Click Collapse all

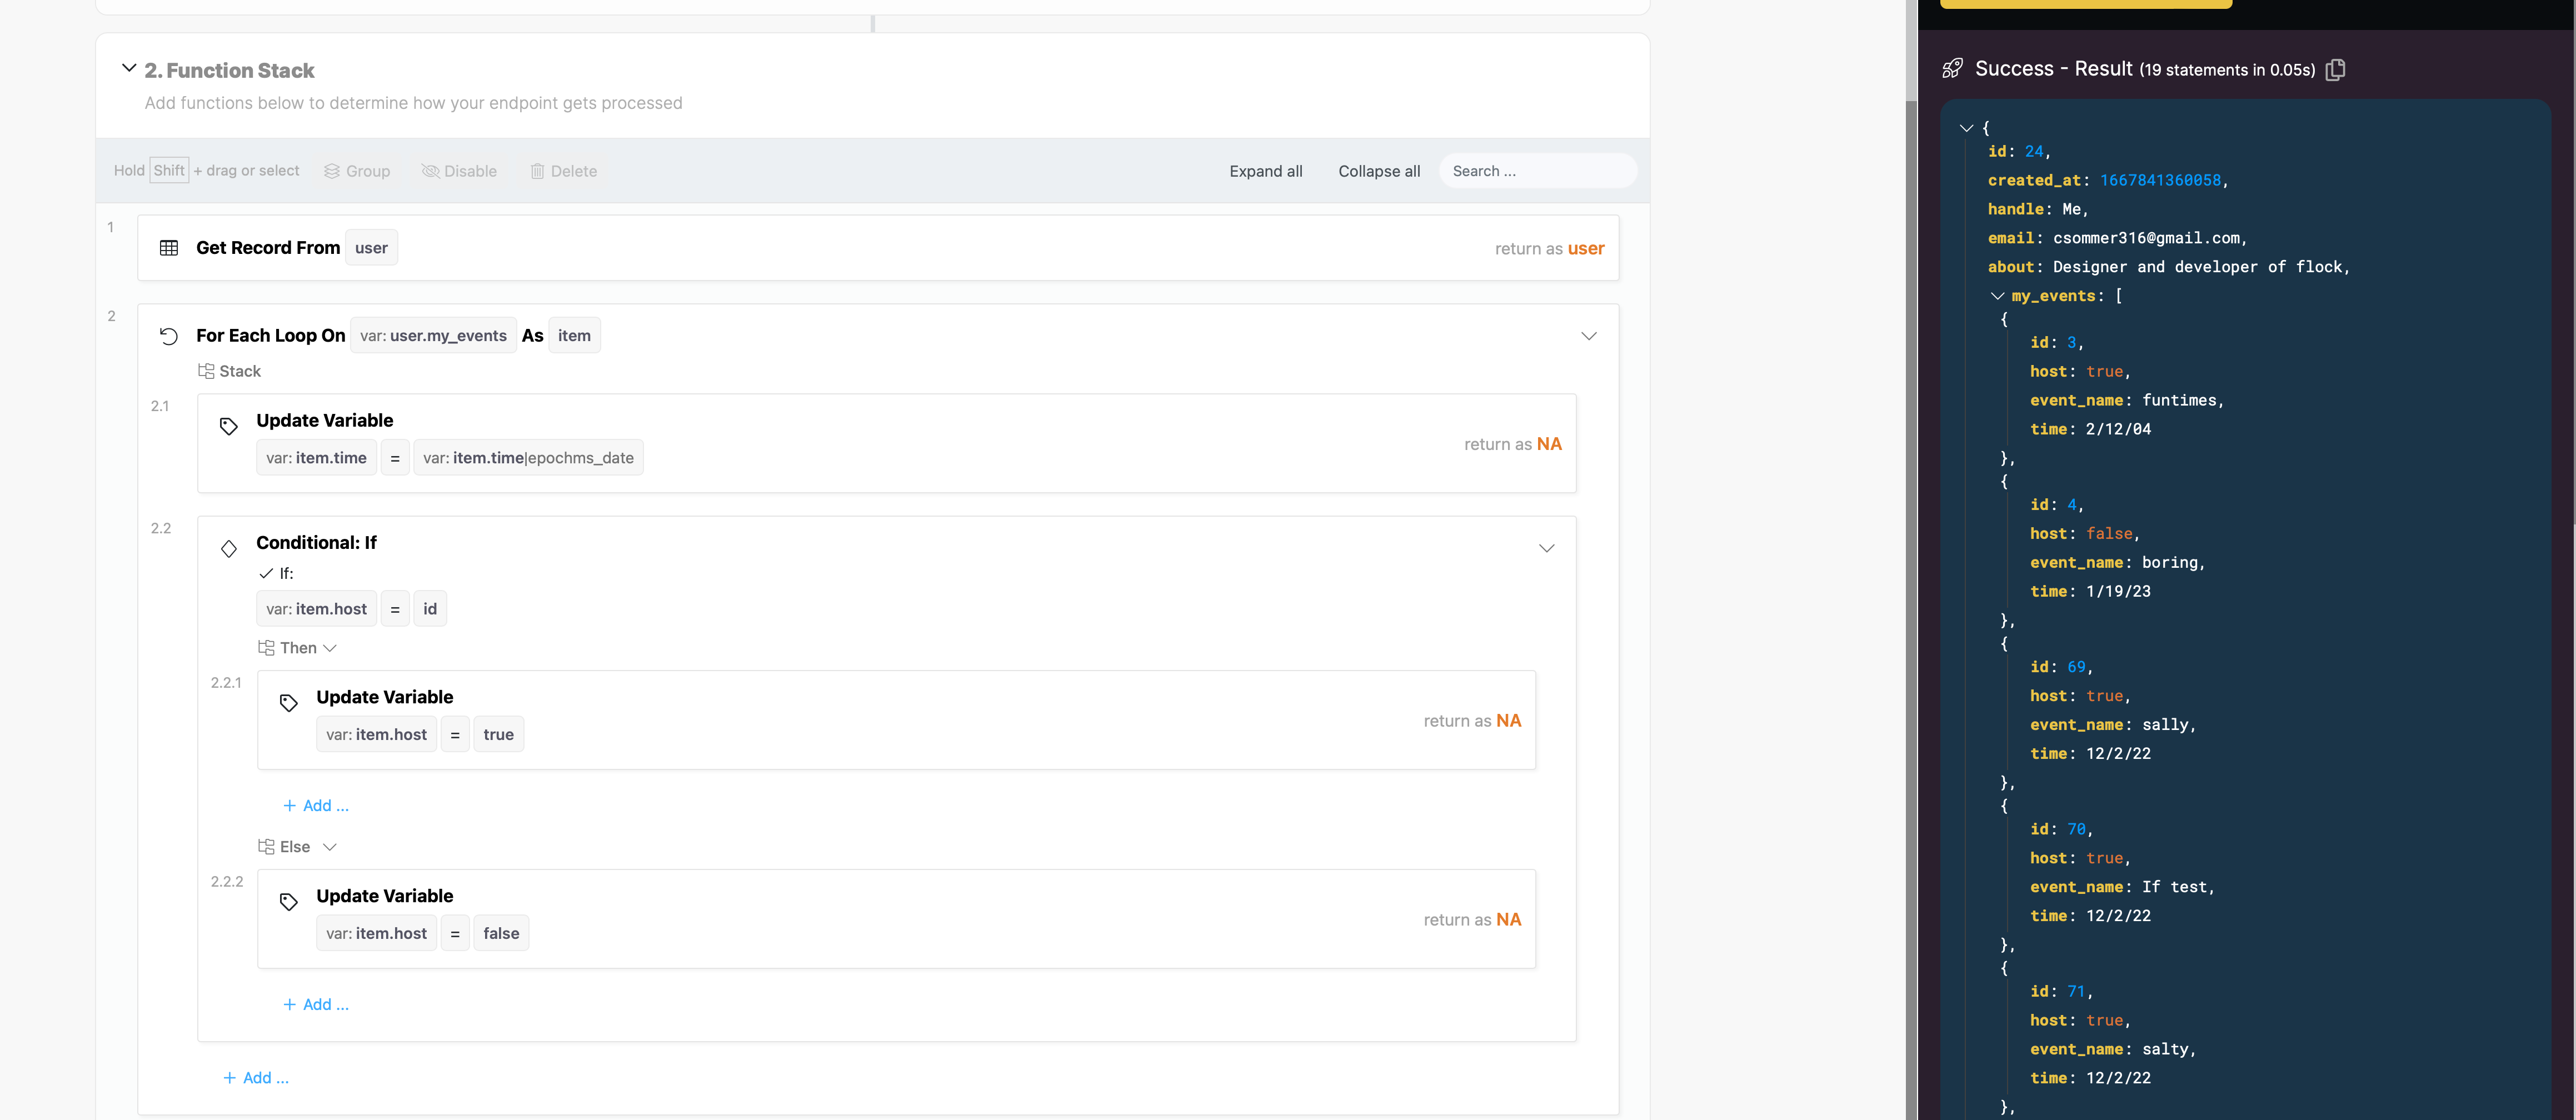(x=1379, y=171)
